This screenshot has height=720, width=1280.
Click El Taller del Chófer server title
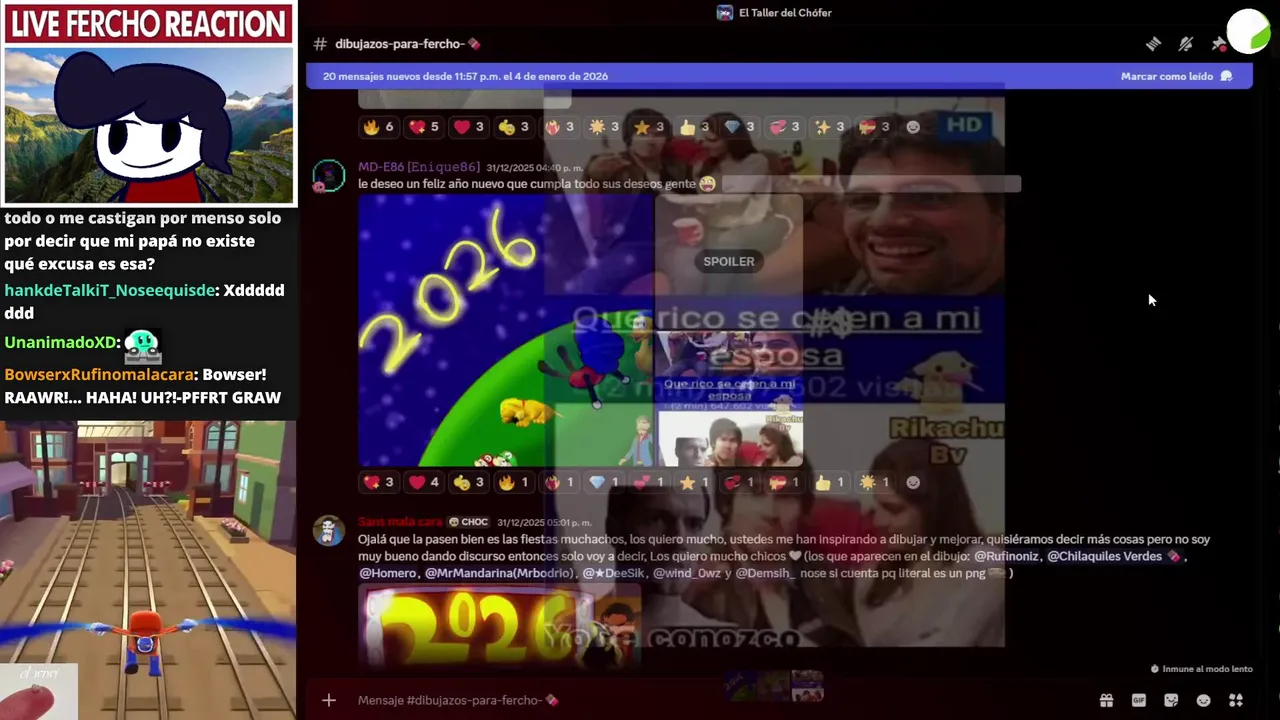tap(785, 13)
